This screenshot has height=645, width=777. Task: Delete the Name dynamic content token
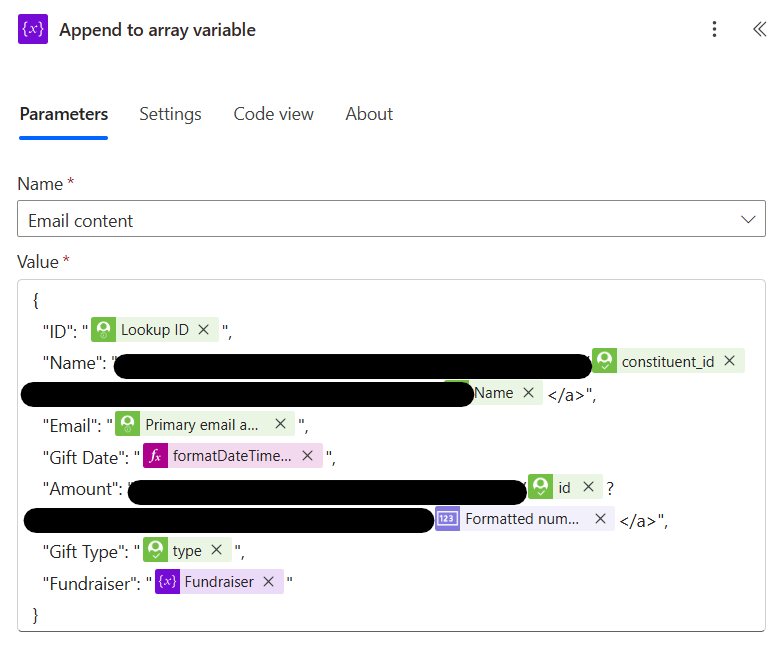(529, 392)
